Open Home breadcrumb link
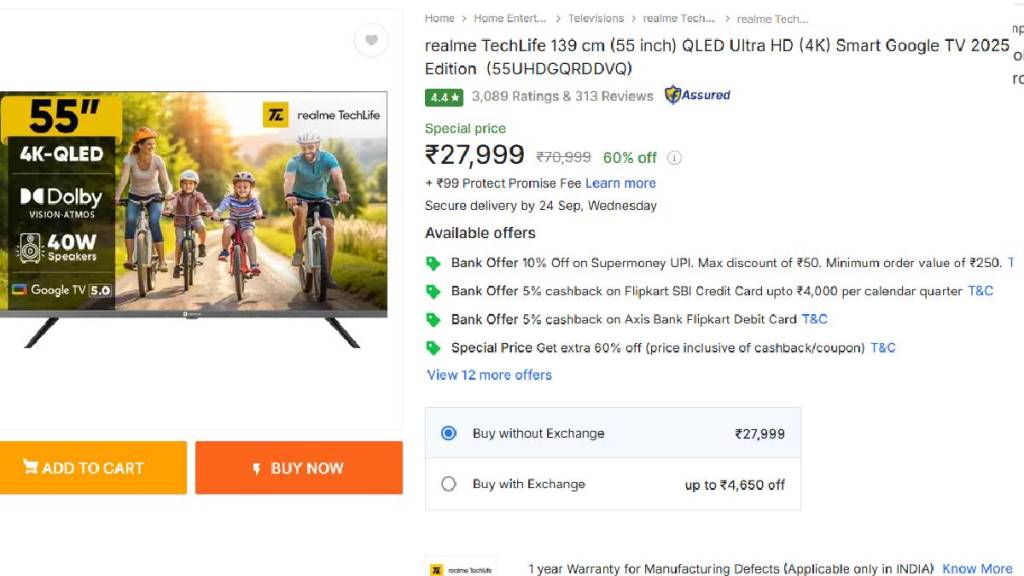The height and width of the screenshot is (576, 1024). [439, 18]
